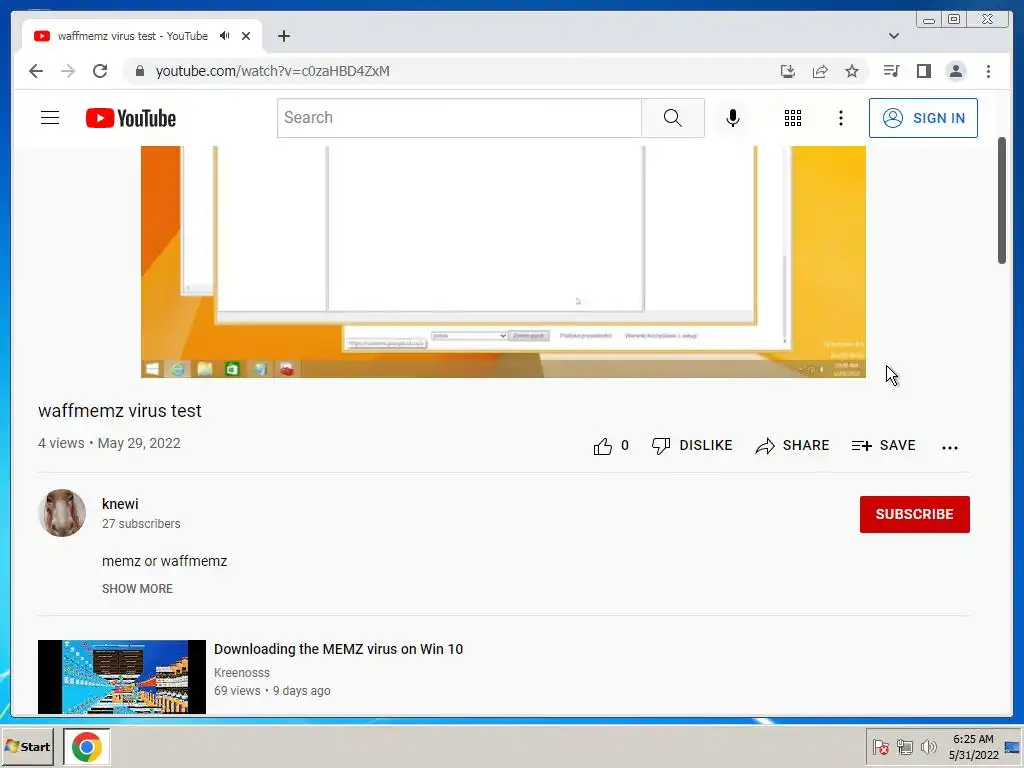The image size is (1024, 768).
Task: Click the page vertical scrollbar
Action: [1002, 200]
